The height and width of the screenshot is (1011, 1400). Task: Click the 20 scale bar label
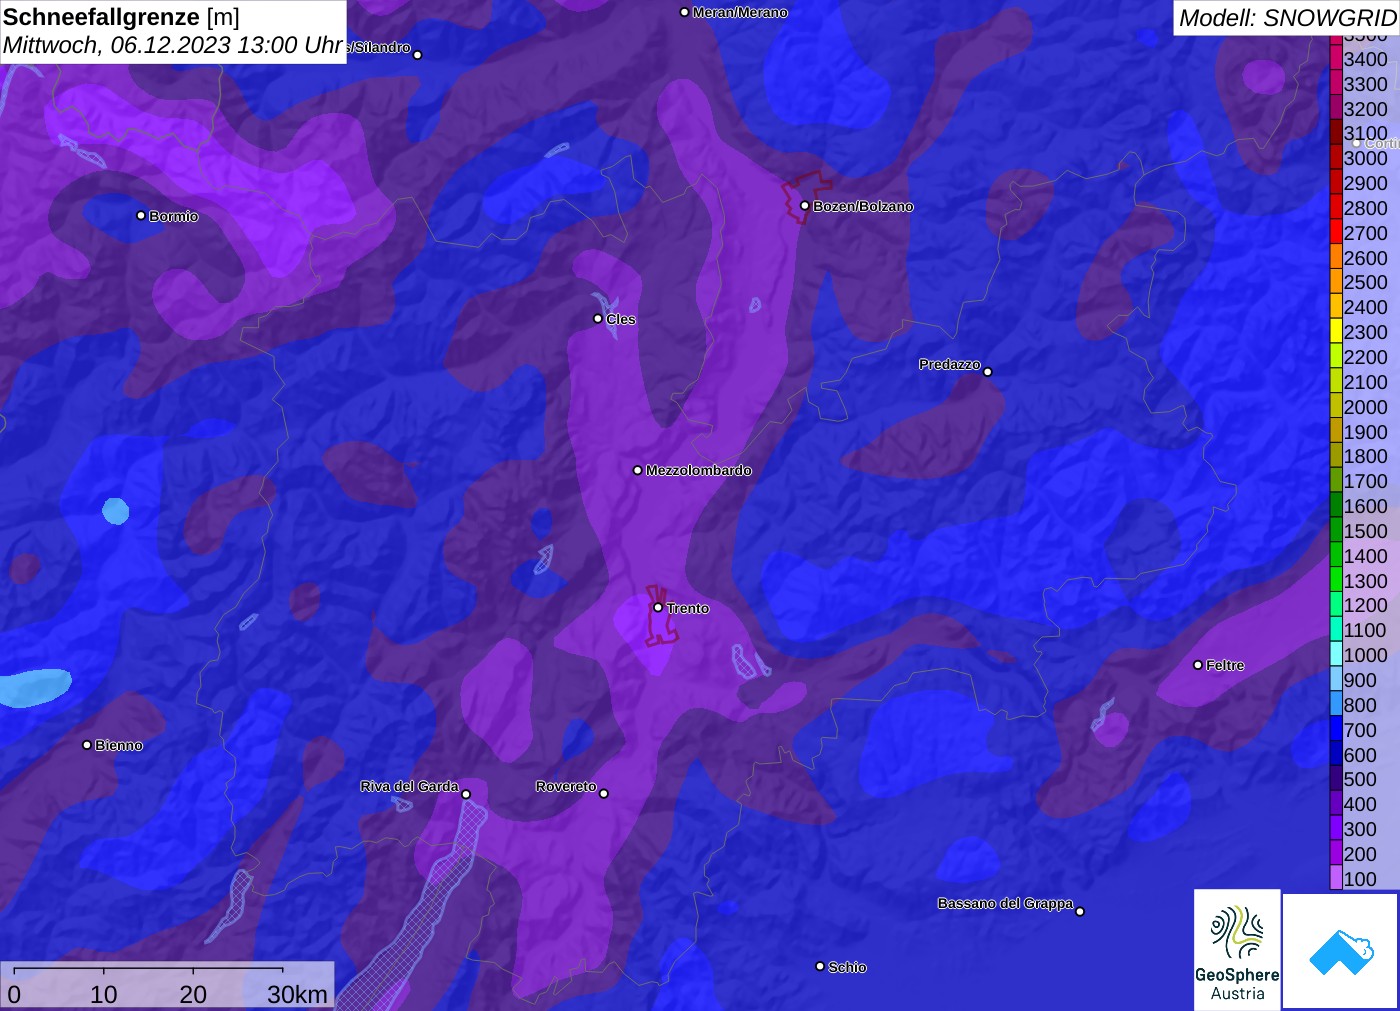coord(193,995)
